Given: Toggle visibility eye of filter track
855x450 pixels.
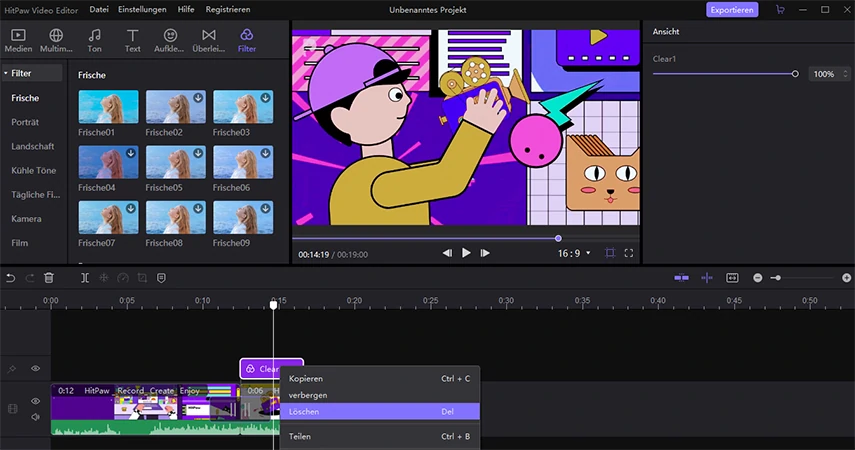Looking at the screenshot, I should (x=35, y=369).
